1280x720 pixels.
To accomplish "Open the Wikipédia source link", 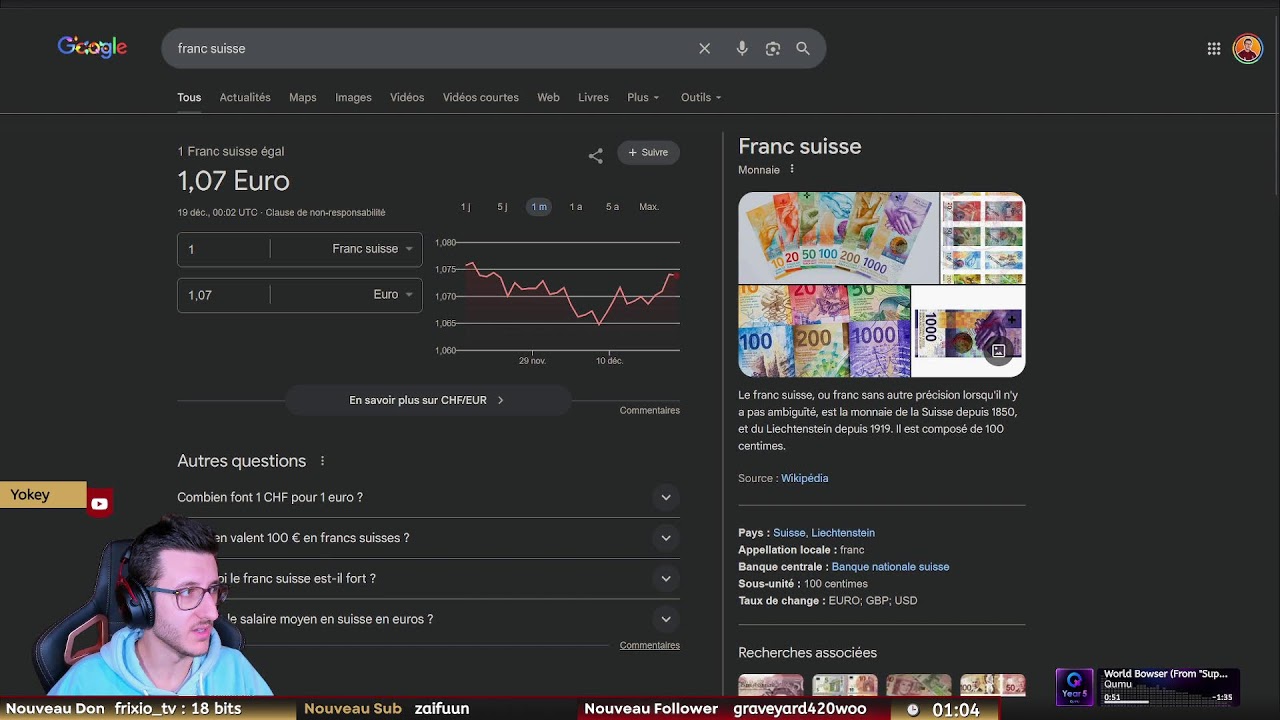I will click(805, 478).
